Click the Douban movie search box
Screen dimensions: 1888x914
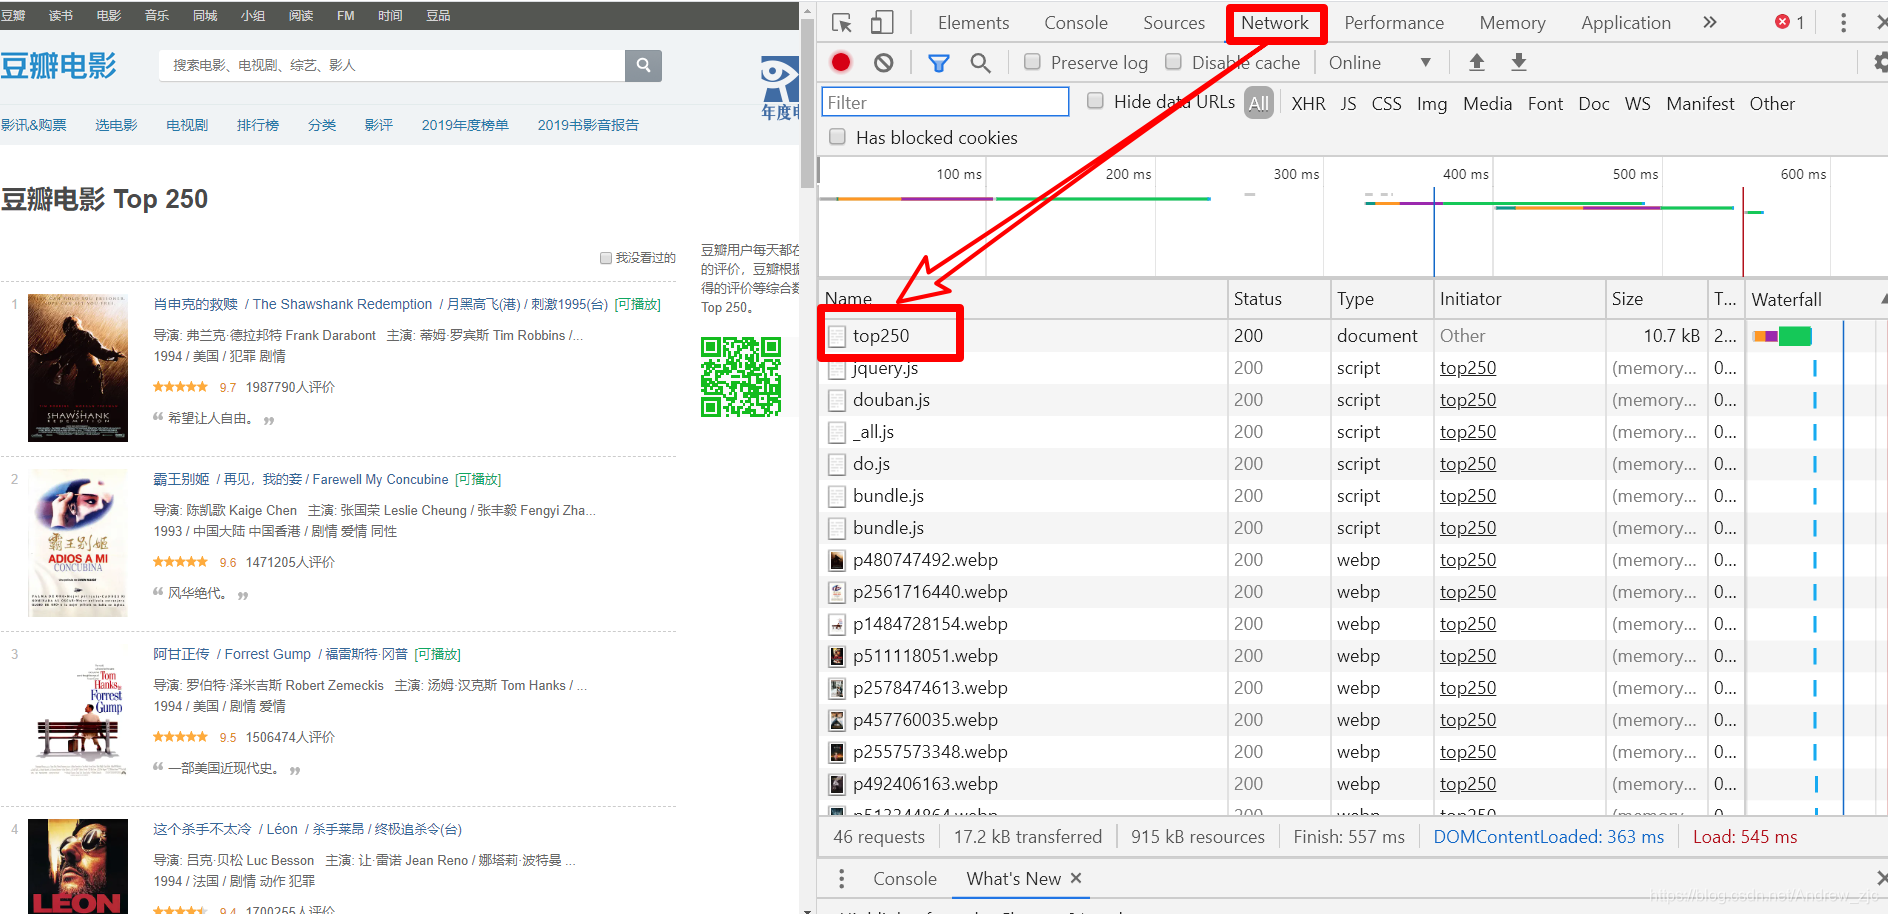pyautogui.click(x=392, y=65)
